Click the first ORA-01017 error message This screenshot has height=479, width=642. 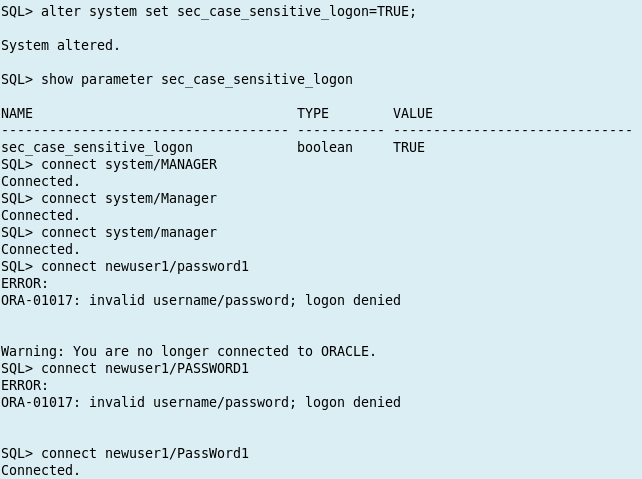click(x=200, y=300)
